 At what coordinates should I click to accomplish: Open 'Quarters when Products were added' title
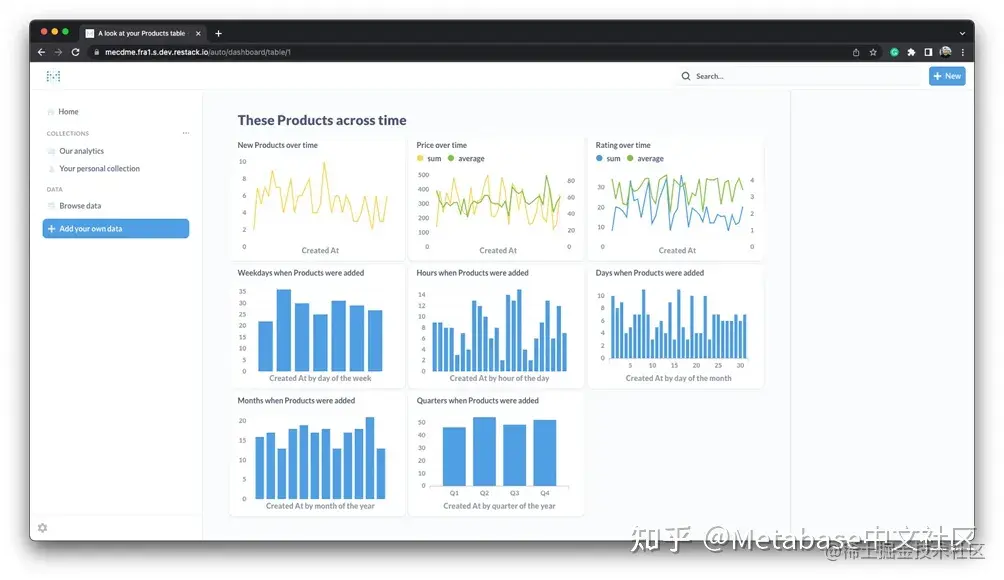click(477, 401)
